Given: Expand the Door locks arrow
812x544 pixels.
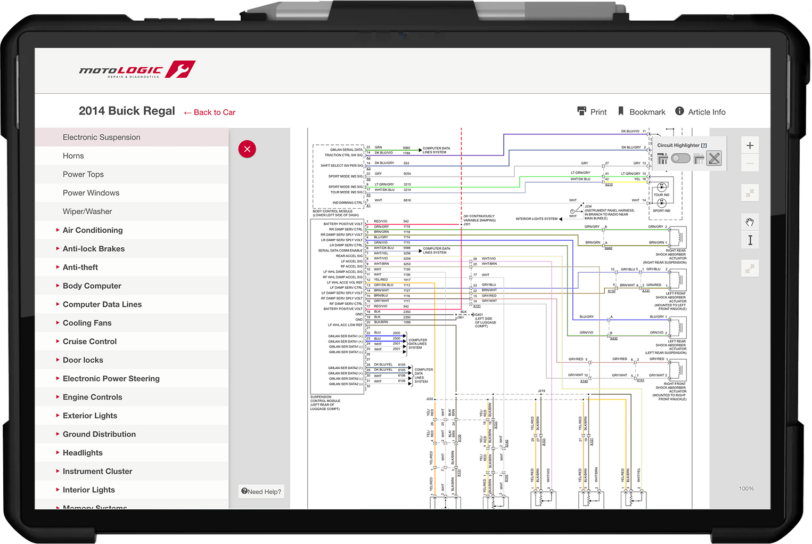Looking at the screenshot, I should (x=57, y=360).
